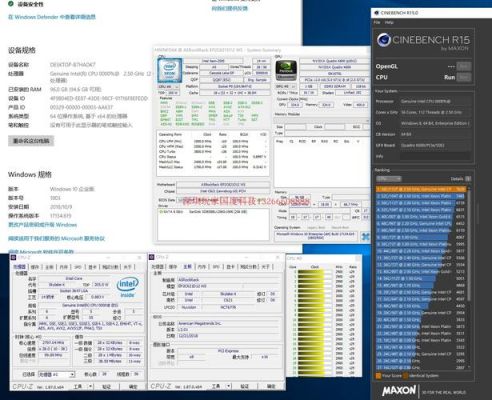492x400 pixels.
Task: Open the CPU #0 selector in HWiNFO
Action: 168,87
